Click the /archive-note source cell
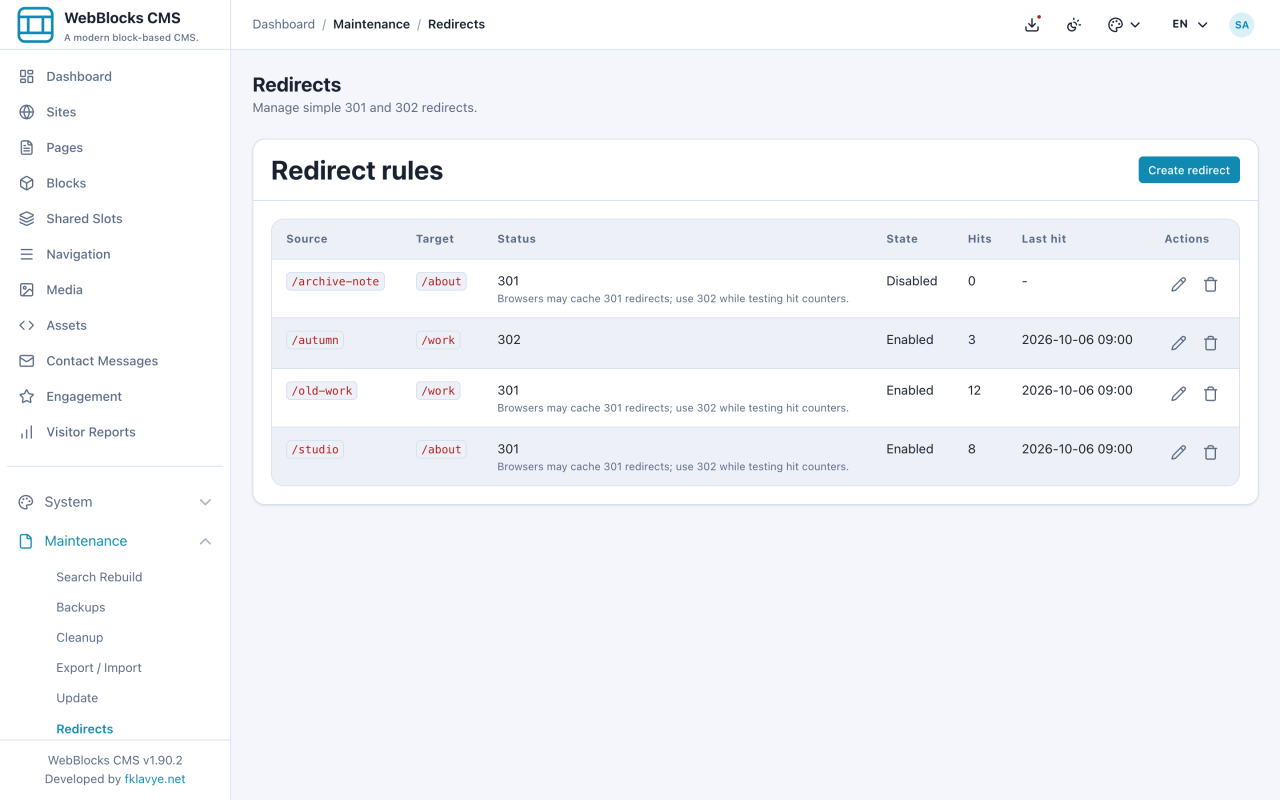The image size is (1280, 800). pyautogui.click(x=335, y=281)
